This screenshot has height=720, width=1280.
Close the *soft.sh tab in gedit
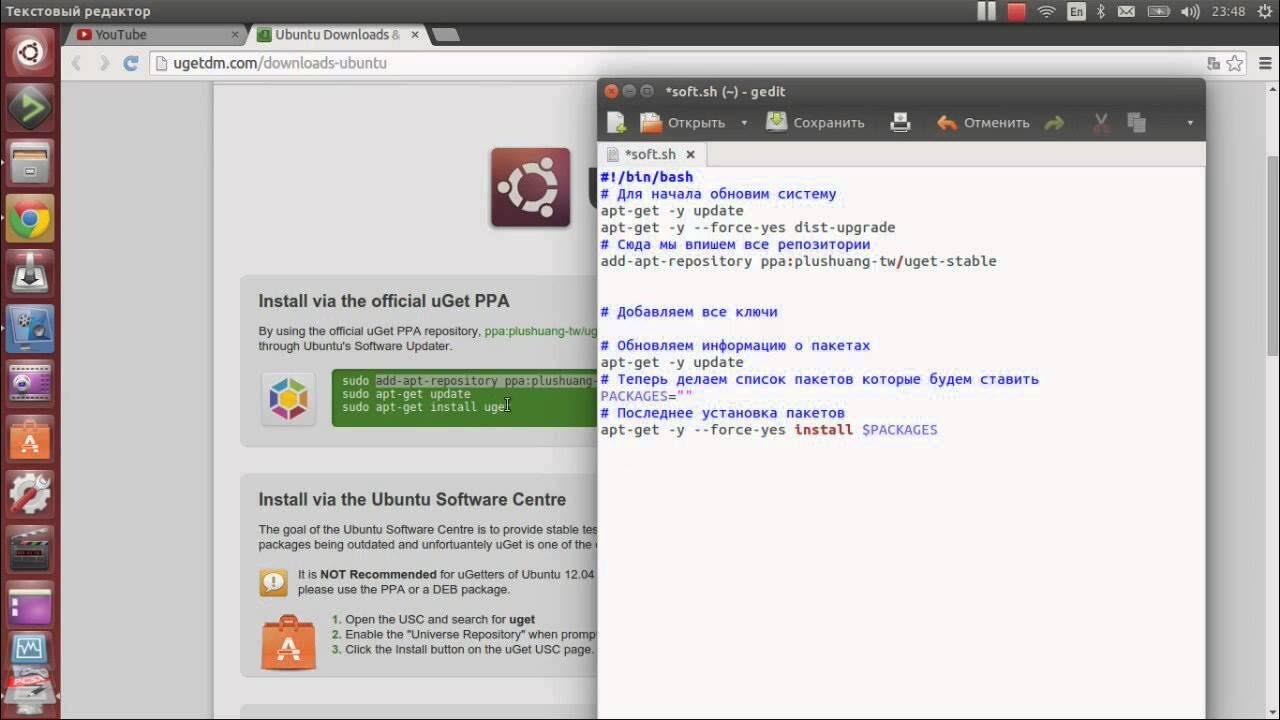pyautogui.click(x=690, y=154)
